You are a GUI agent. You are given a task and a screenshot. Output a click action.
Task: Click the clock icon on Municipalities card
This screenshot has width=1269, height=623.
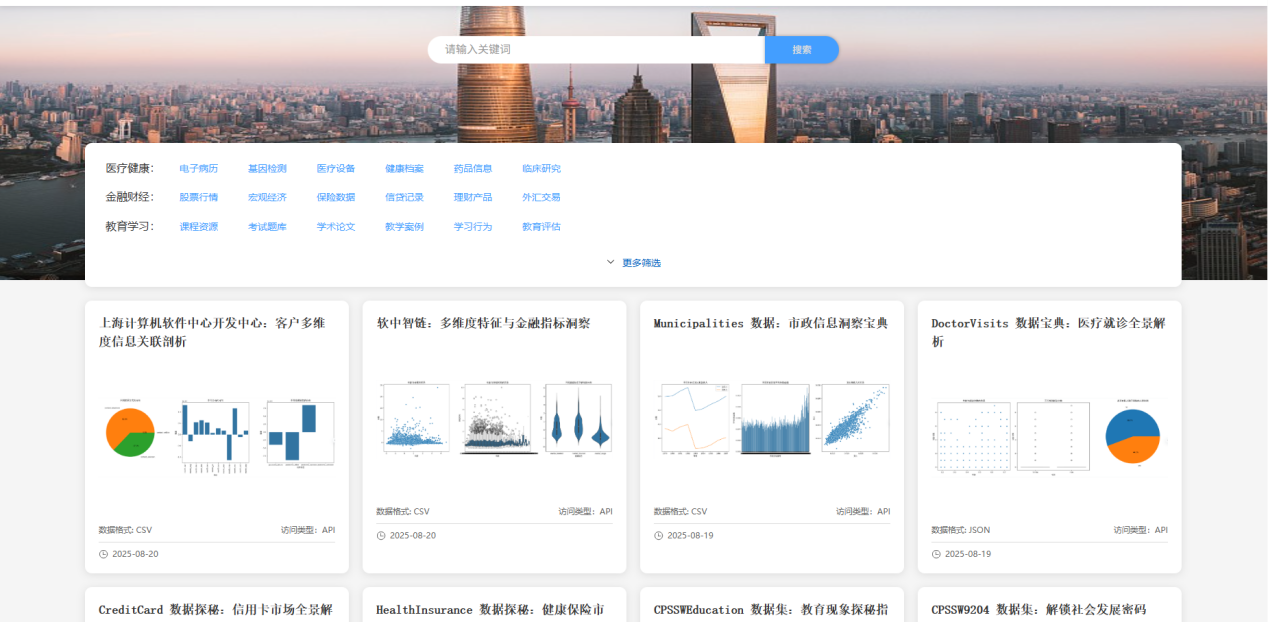coord(659,535)
